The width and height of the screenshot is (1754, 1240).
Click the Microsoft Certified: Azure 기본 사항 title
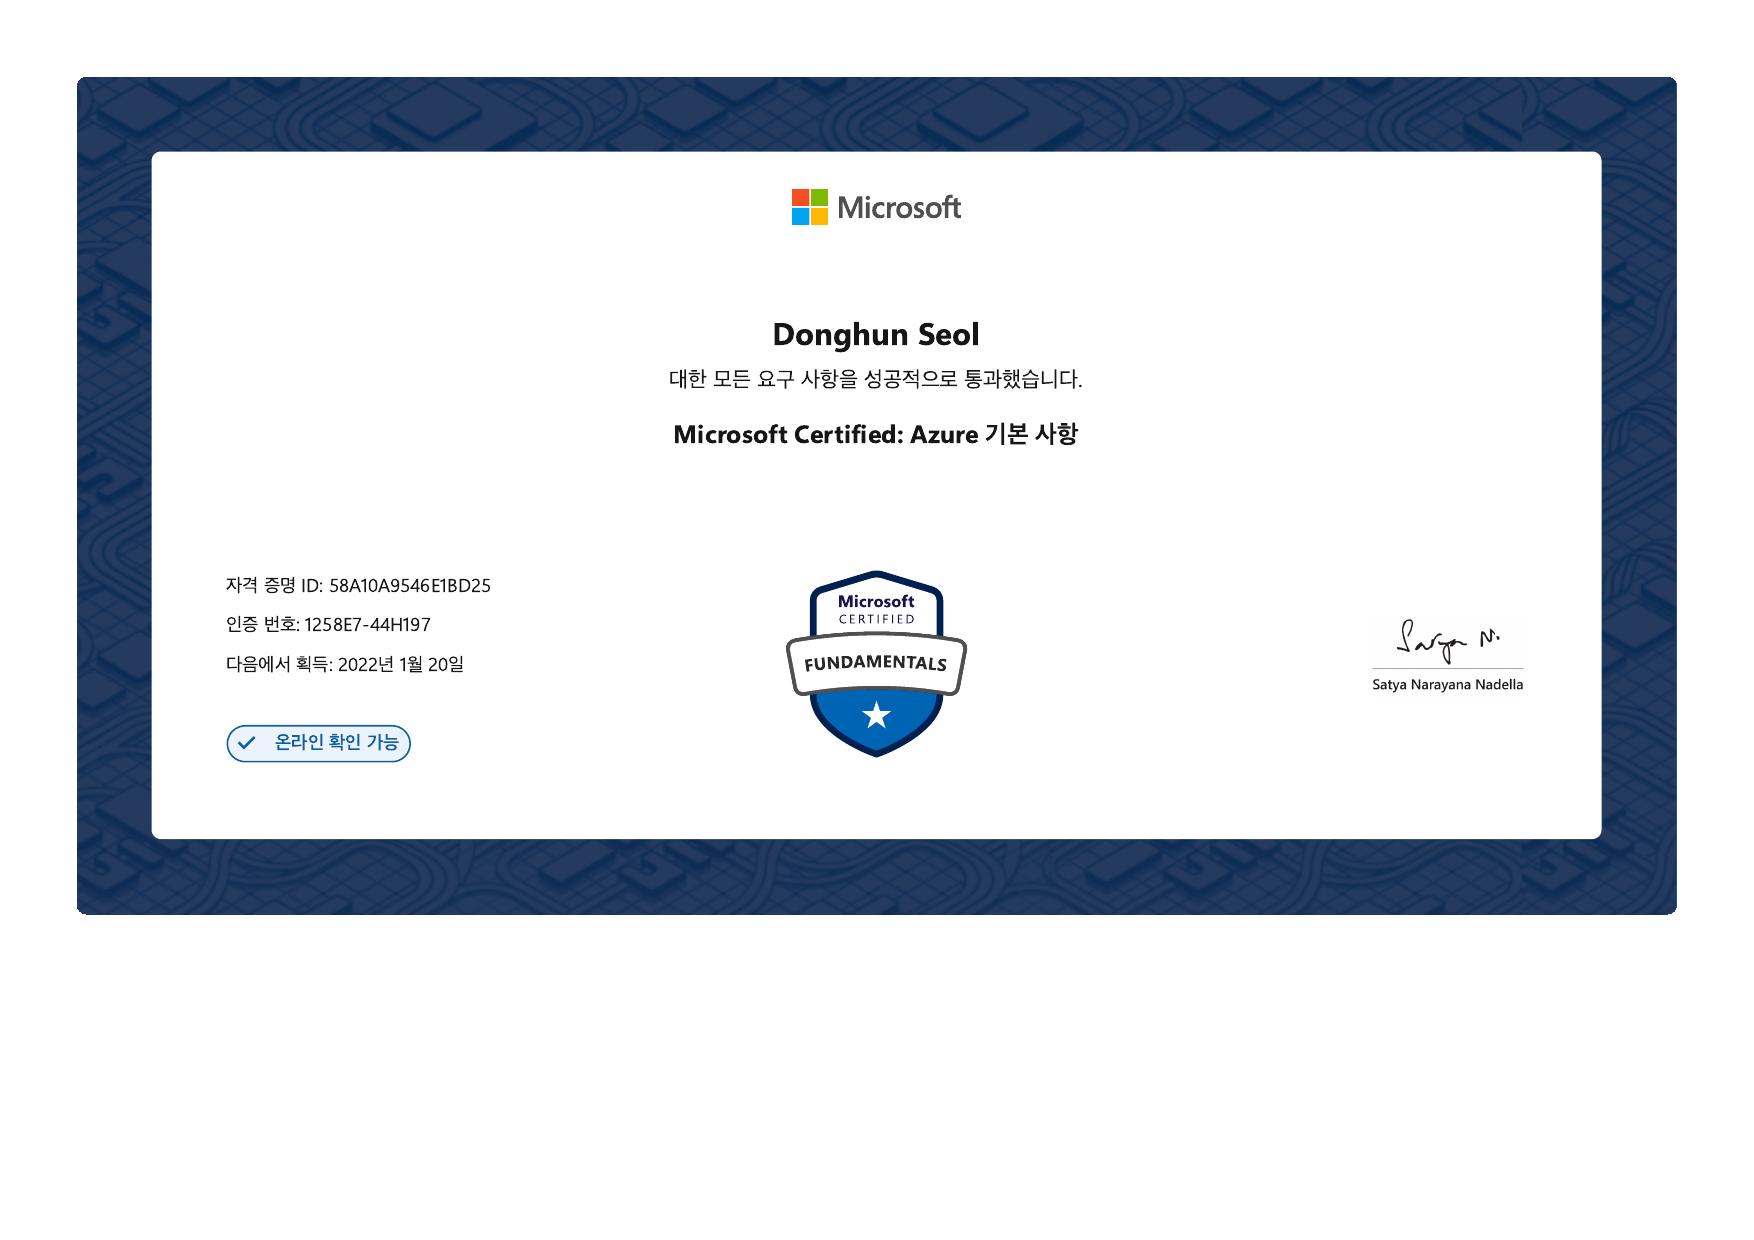pyautogui.click(x=875, y=434)
